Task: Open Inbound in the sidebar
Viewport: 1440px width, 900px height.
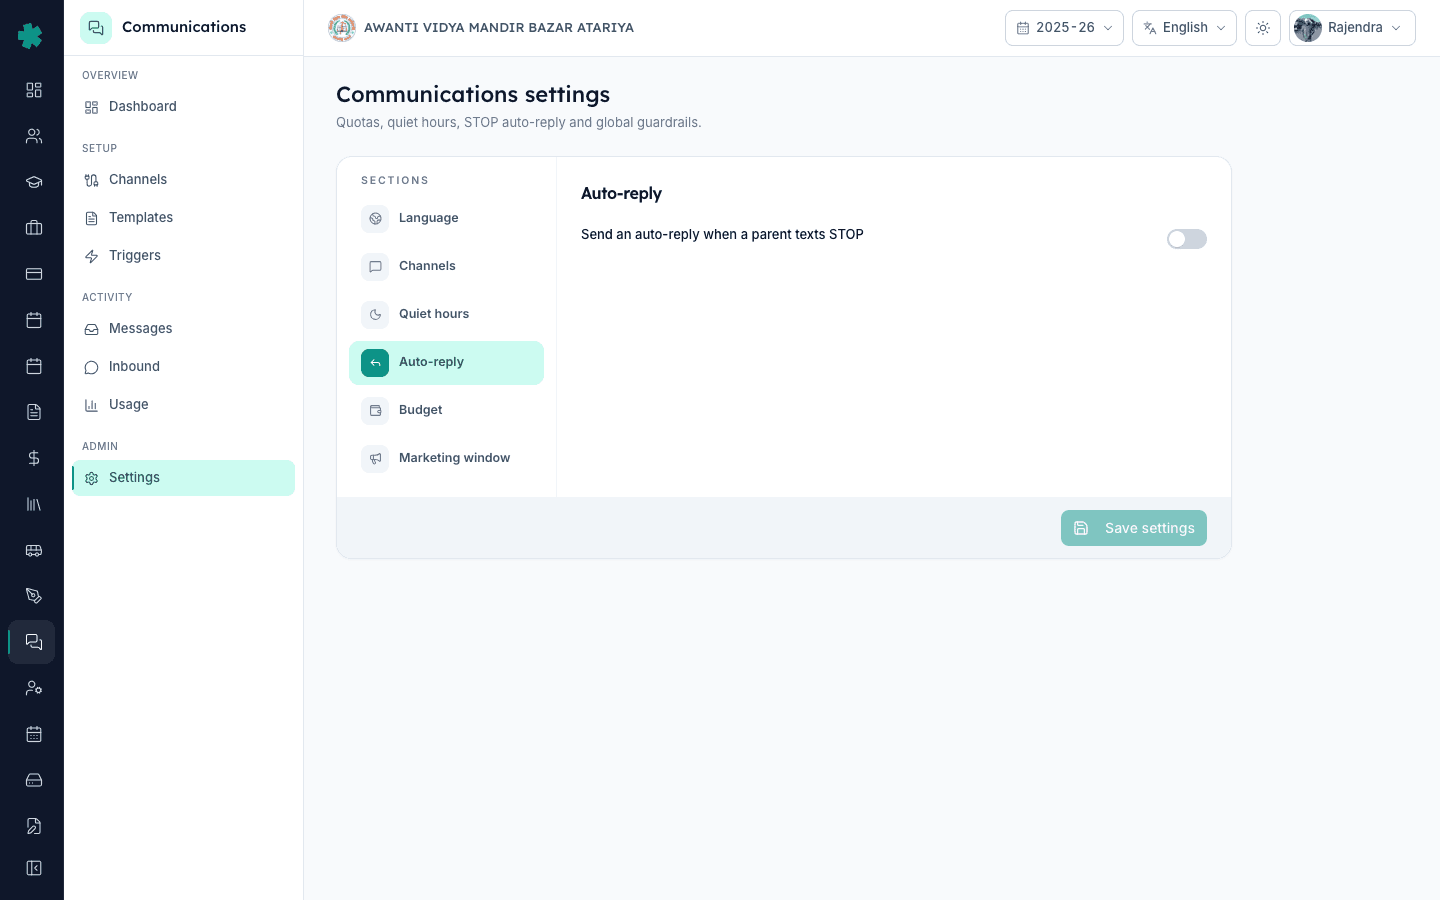Action: [183, 367]
